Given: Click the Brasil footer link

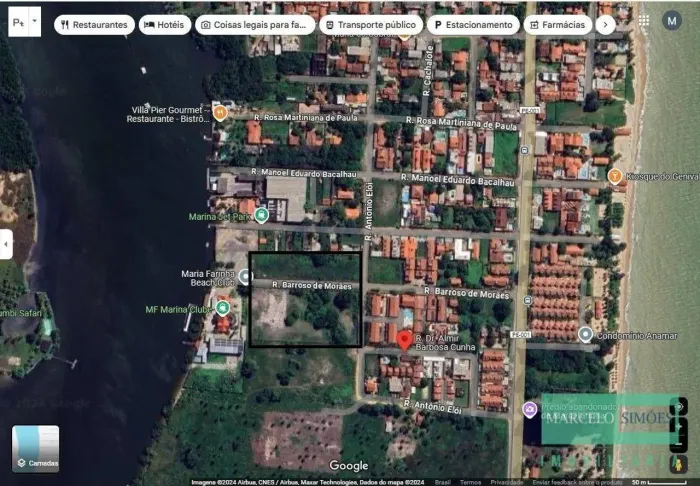Looking at the screenshot, I should (x=442, y=482).
